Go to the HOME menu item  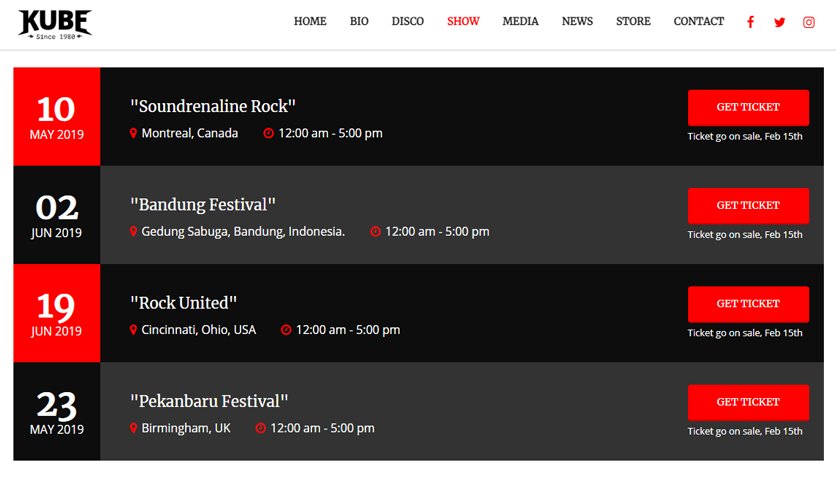310,21
